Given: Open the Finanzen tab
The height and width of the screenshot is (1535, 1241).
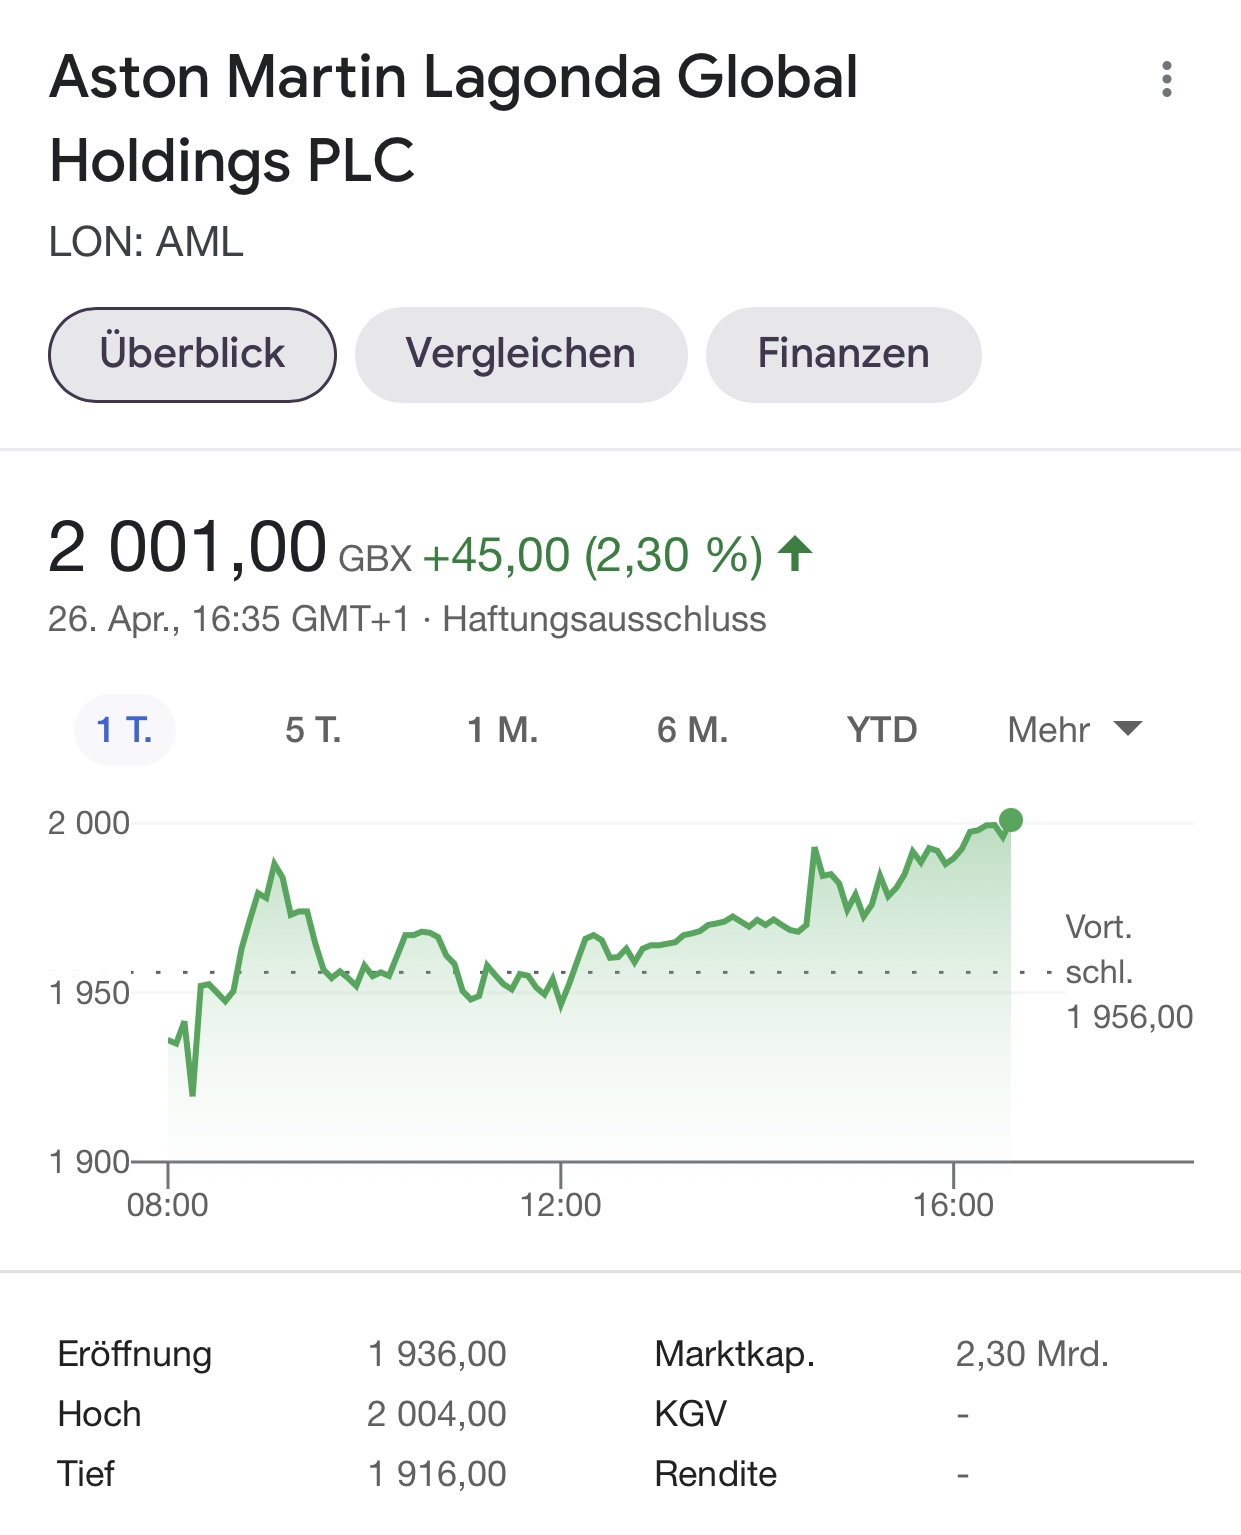Looking at the screenshot, I should coord(843,354).
